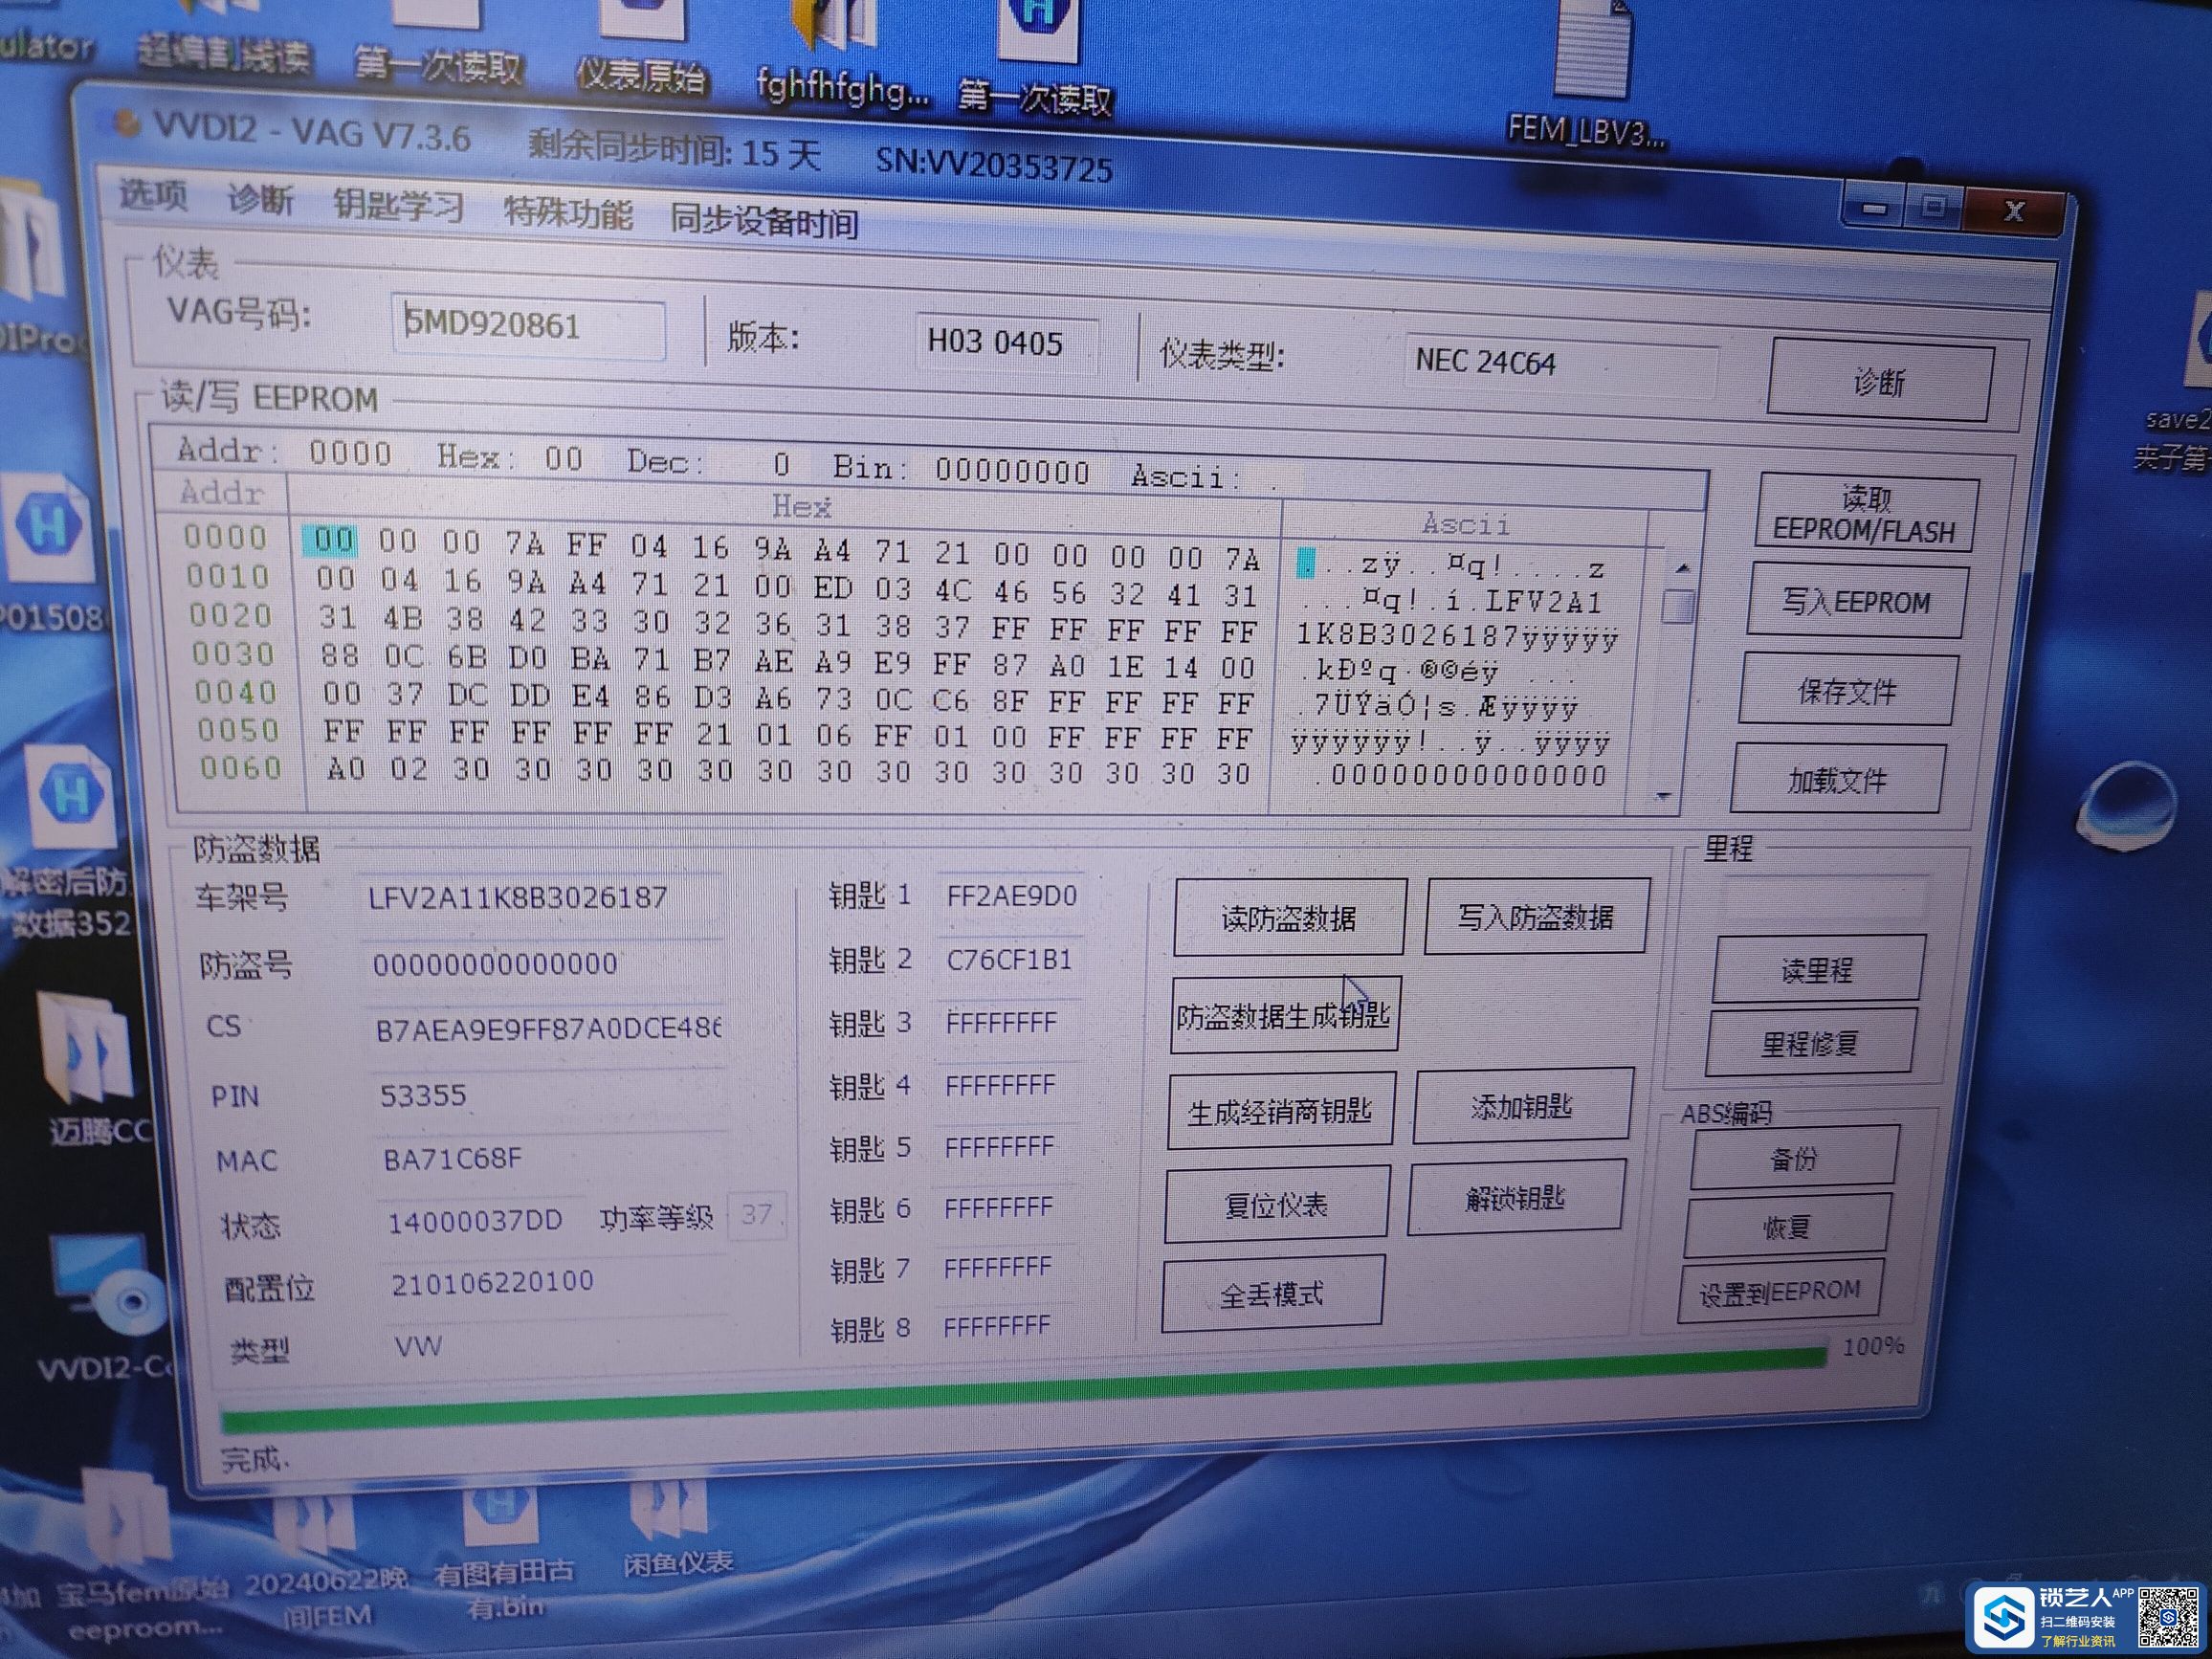Screen dimensions: 2212x1659
Task: Click the VAG号码 input field
Action: 529,326
